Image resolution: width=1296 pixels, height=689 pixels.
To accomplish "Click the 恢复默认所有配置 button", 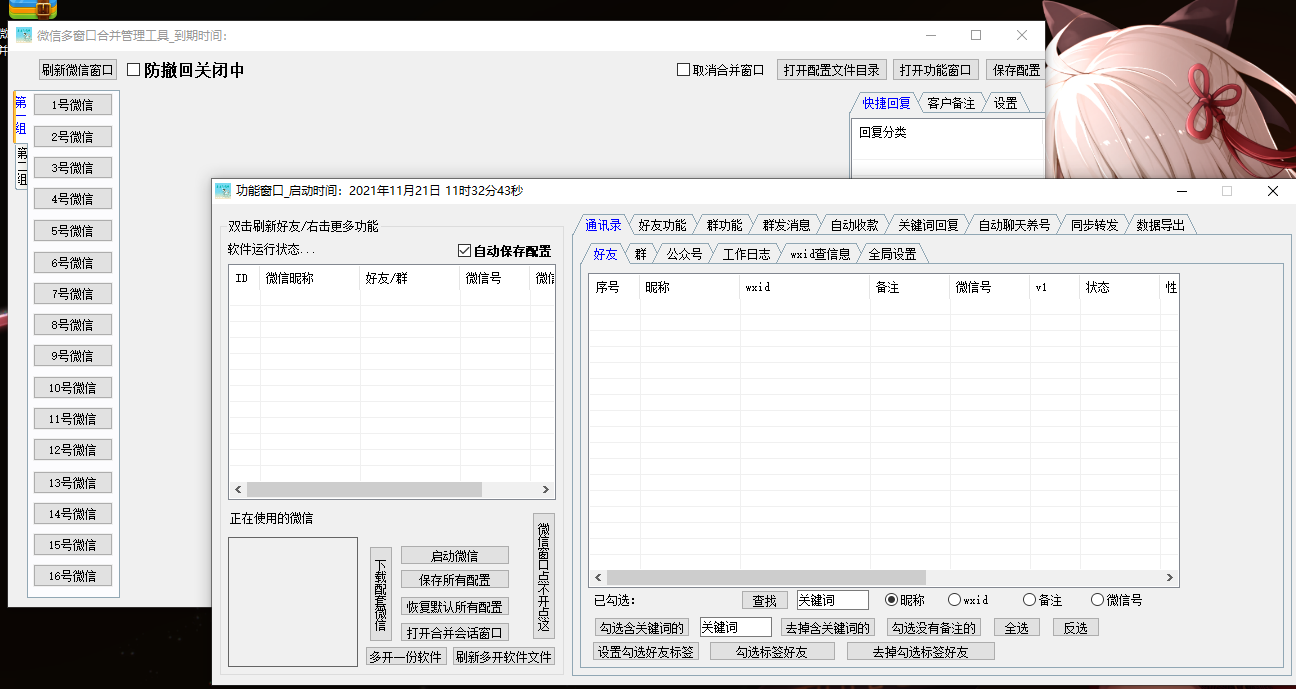I will [454, 607].
